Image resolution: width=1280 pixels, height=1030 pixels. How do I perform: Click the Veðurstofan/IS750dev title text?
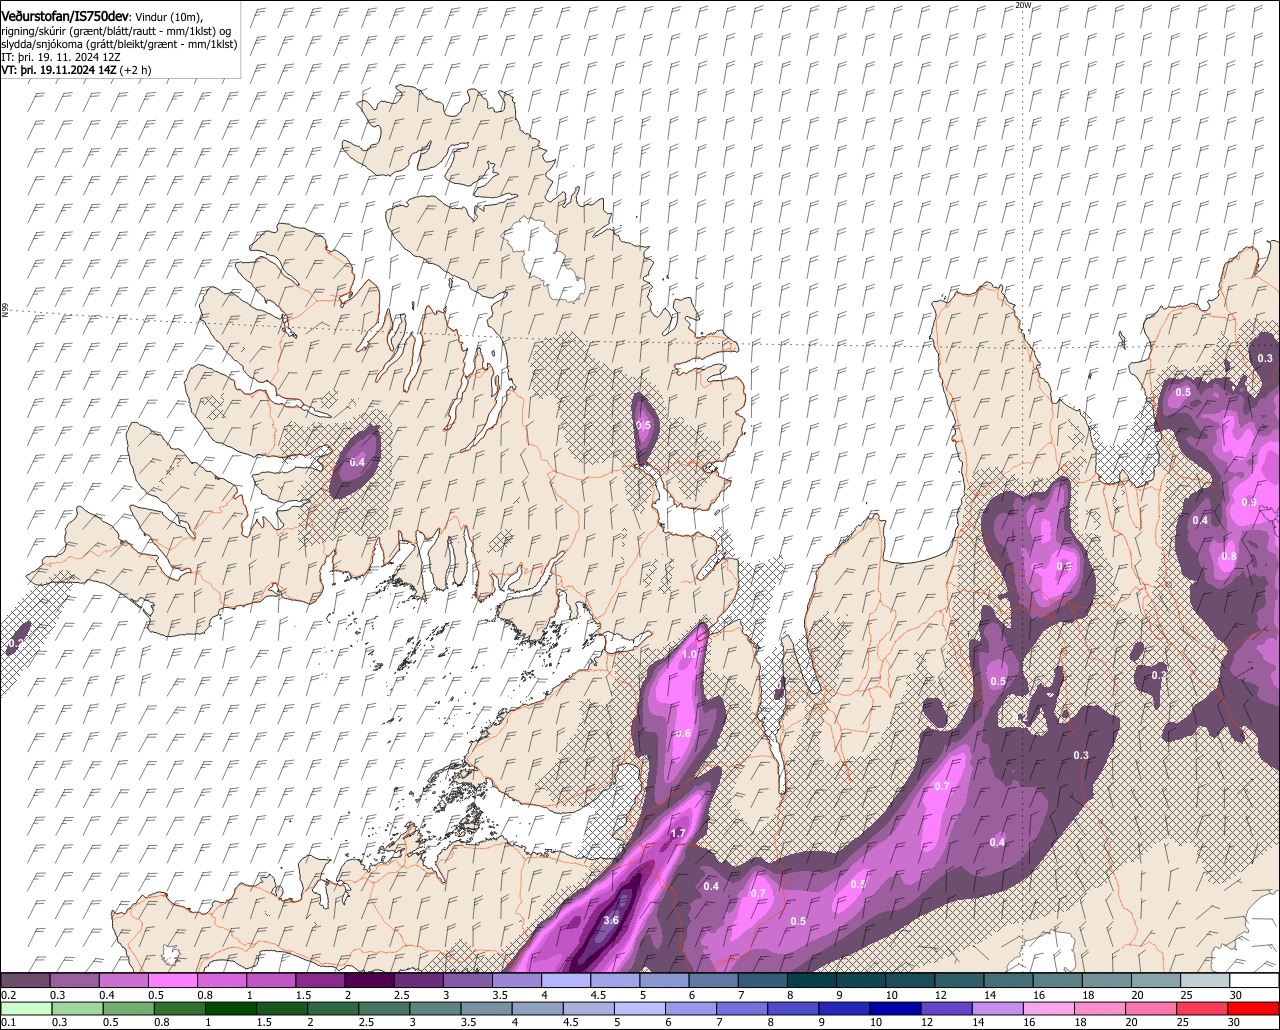tap(64, 16)
